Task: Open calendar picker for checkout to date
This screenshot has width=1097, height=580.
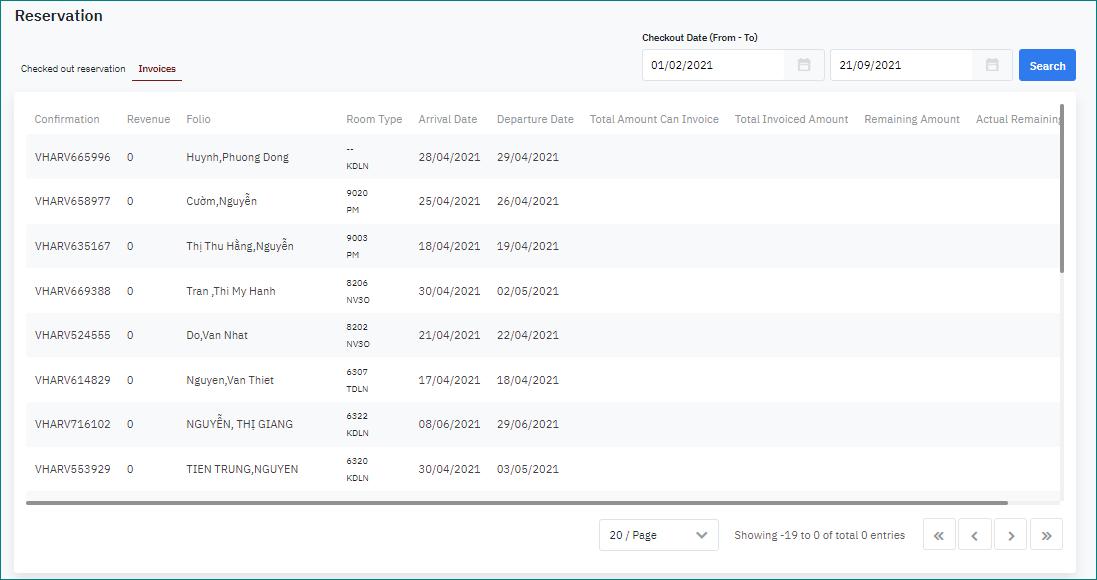Action: 992,65
